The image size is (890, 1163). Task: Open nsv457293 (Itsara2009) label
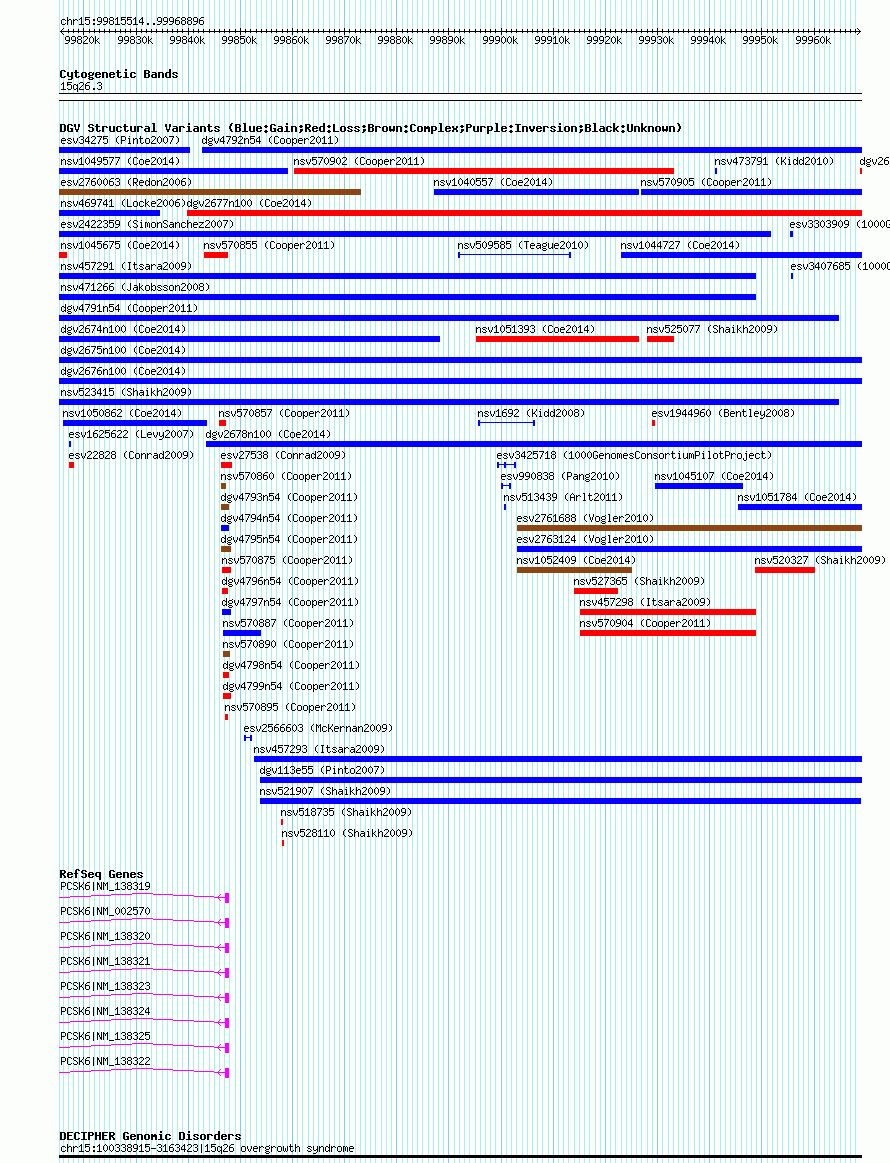click(x=320, y=749)
